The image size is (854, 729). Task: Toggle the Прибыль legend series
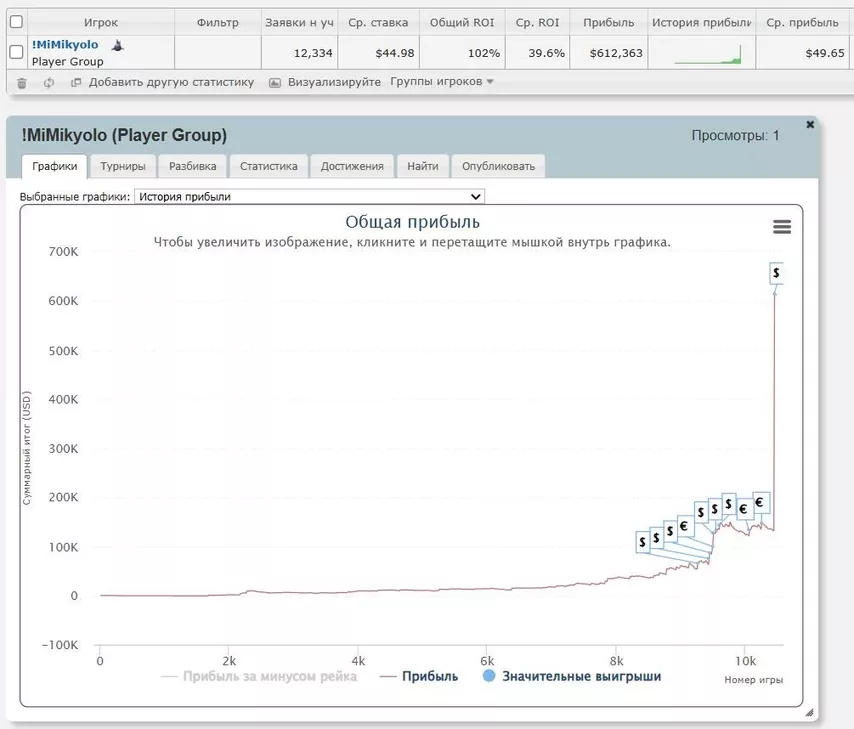pyautogui.click(x=419, y=676)
